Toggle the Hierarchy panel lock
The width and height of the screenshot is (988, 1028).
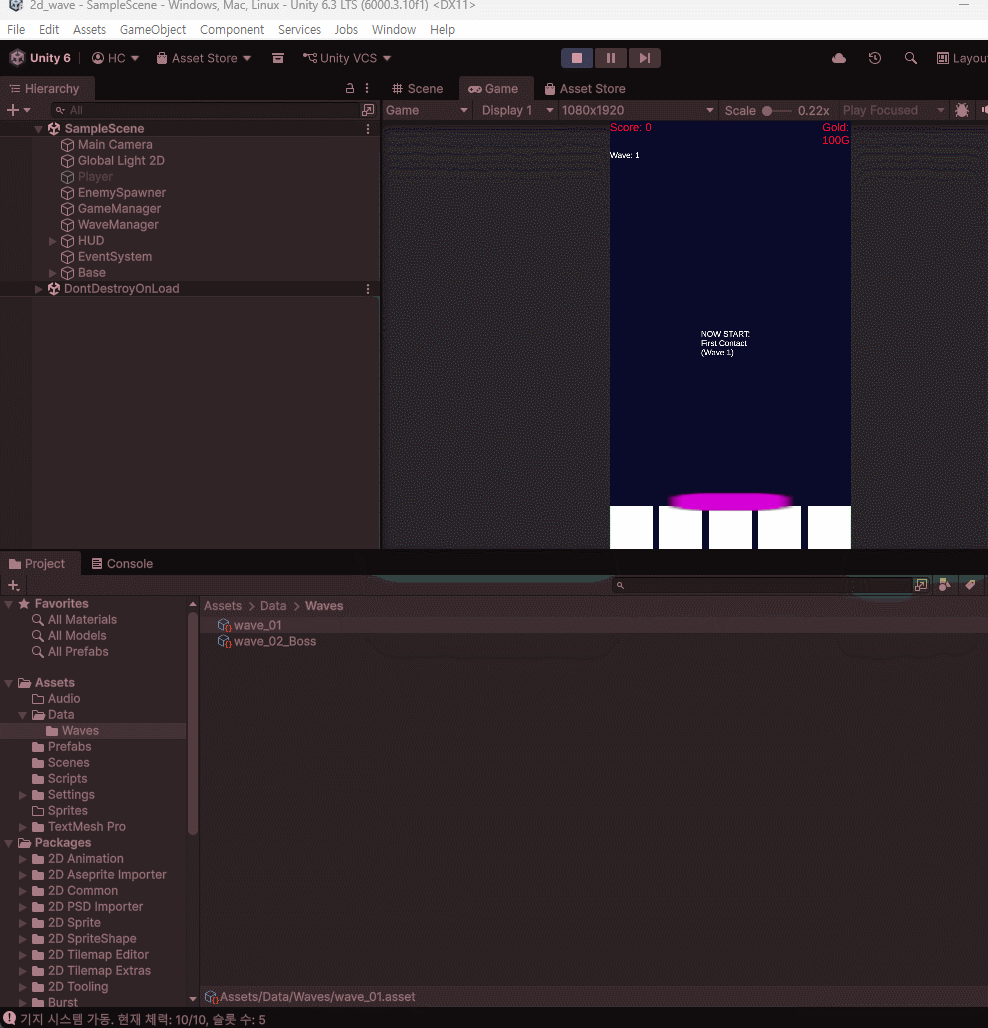pos(349,88)
